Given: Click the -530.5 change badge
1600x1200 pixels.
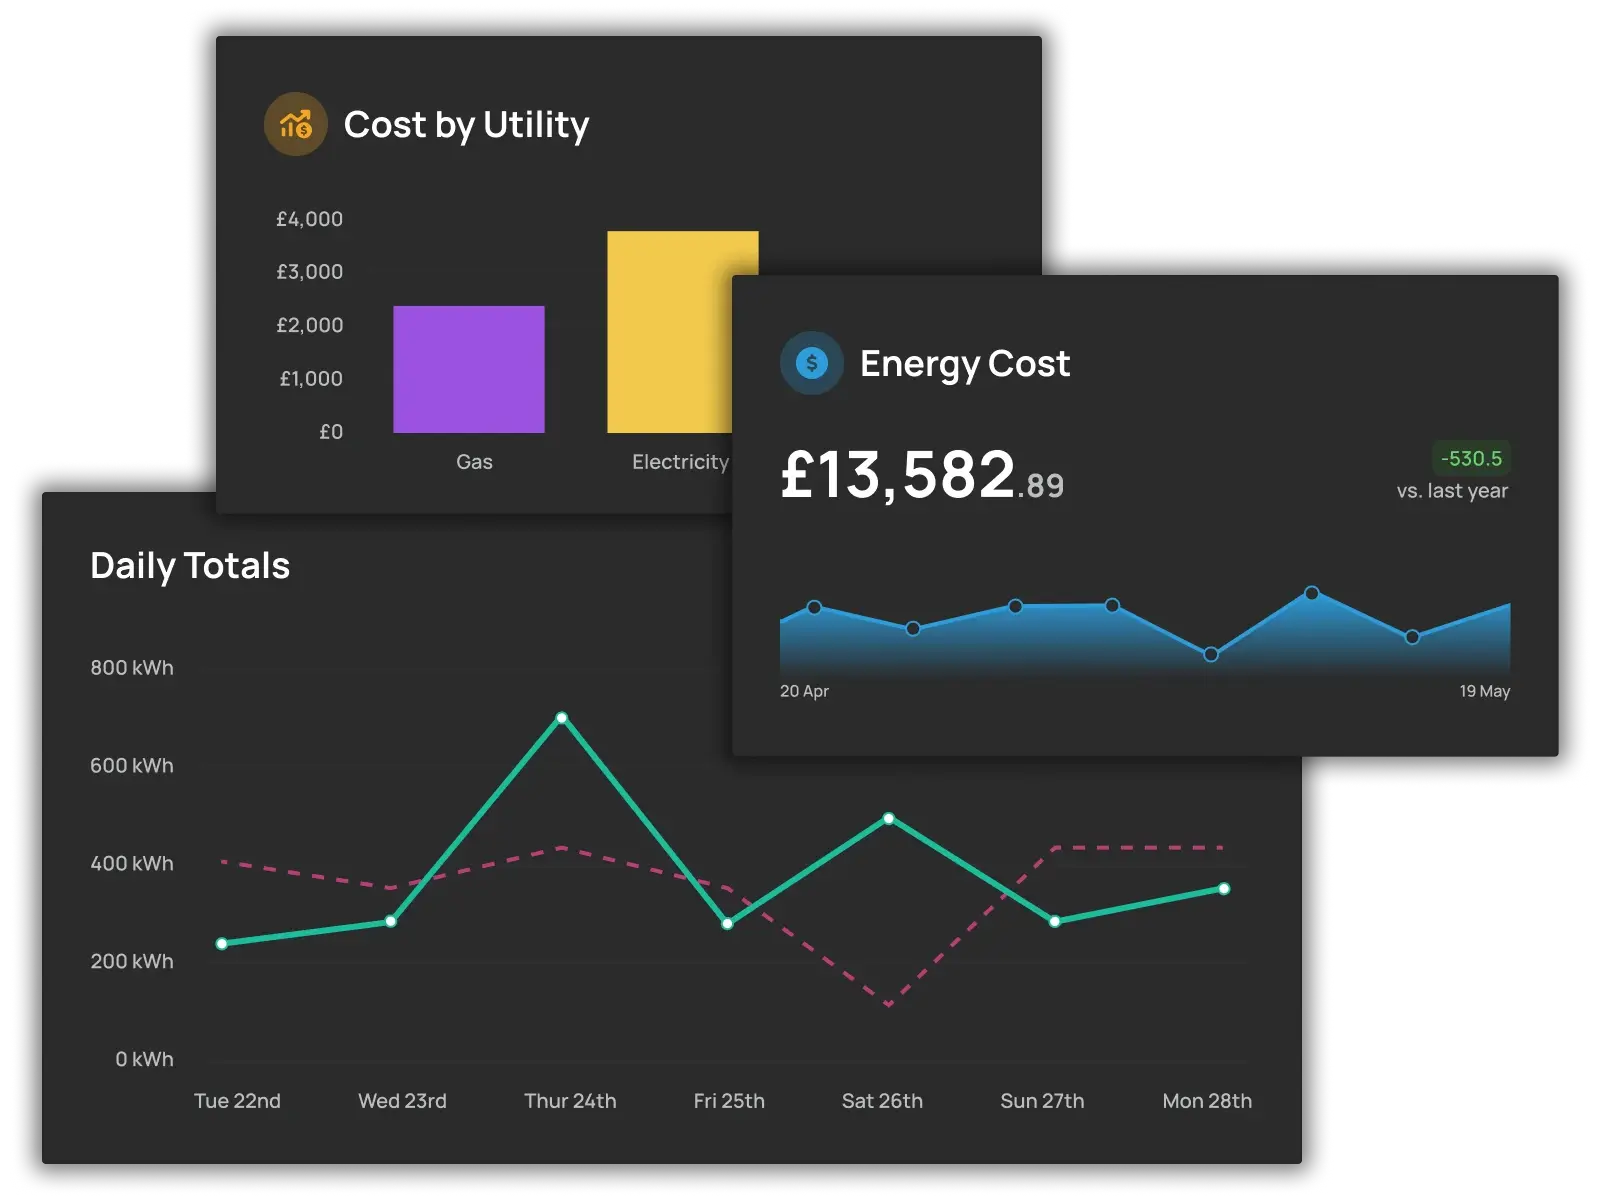Looking at the screenshot, I should click(1471, 459).
